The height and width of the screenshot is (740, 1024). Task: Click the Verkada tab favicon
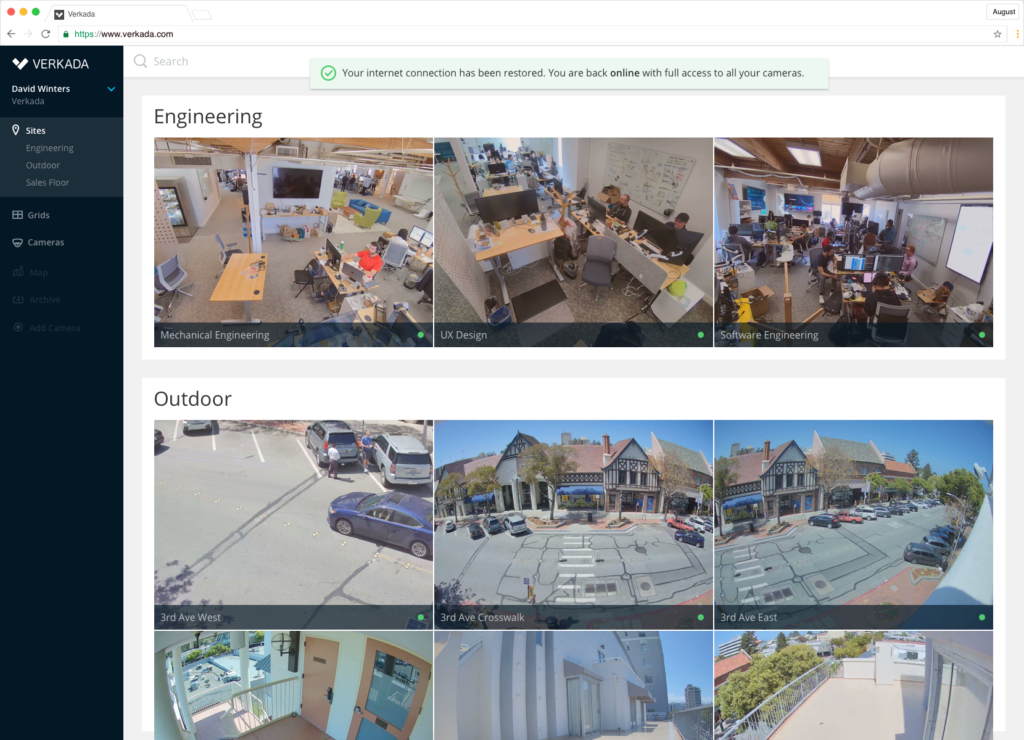point(59,14)
